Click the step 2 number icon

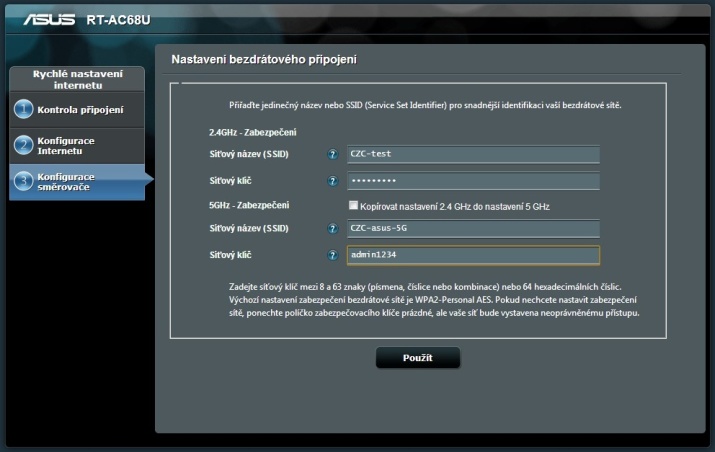pyautogui.click(x=23, y=146)
